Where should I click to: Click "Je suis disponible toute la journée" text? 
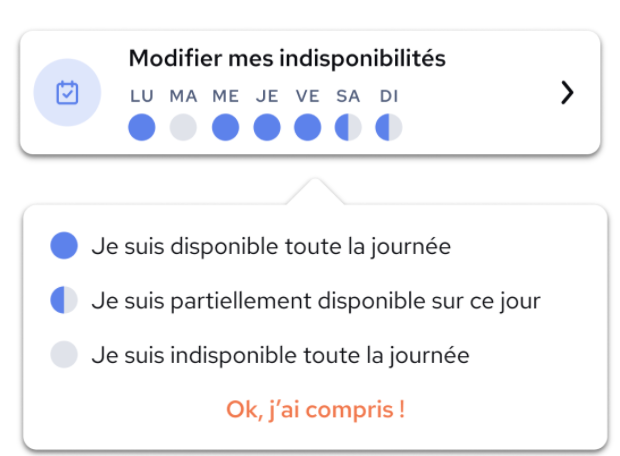pyautogui.click(x=271, y=246)
